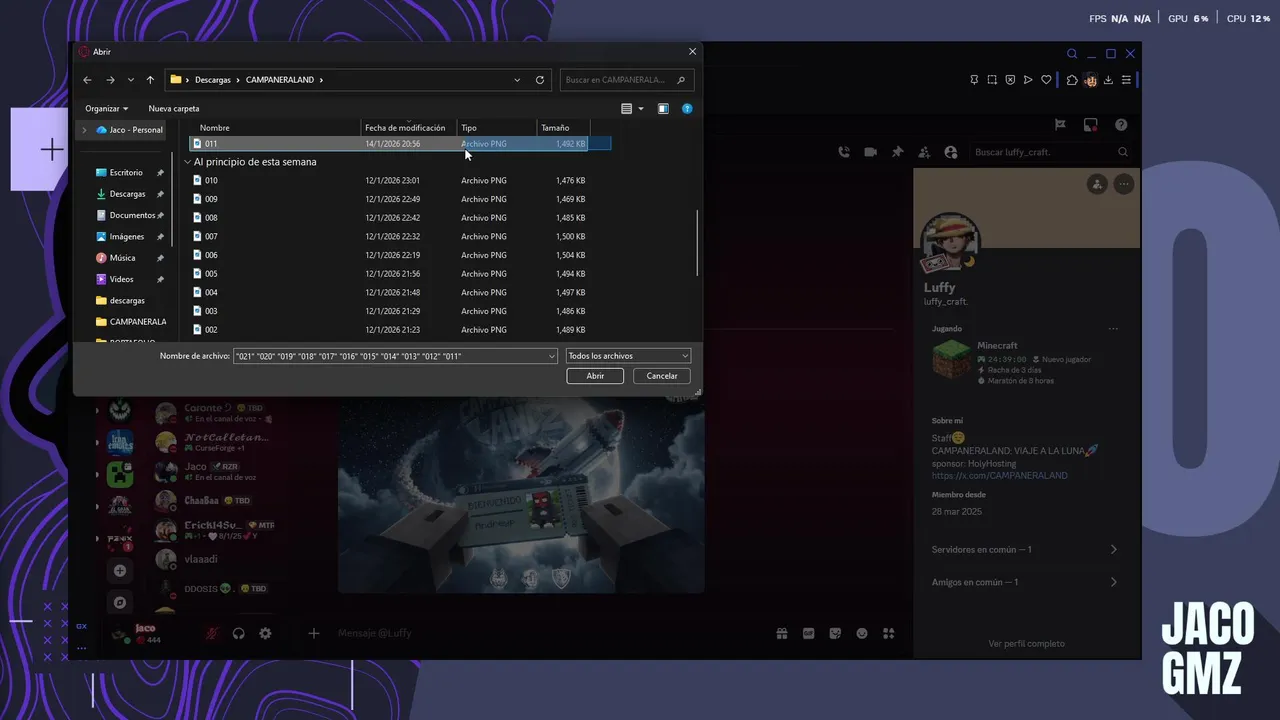Open recent locations dropdown arrow

point(130,80)
